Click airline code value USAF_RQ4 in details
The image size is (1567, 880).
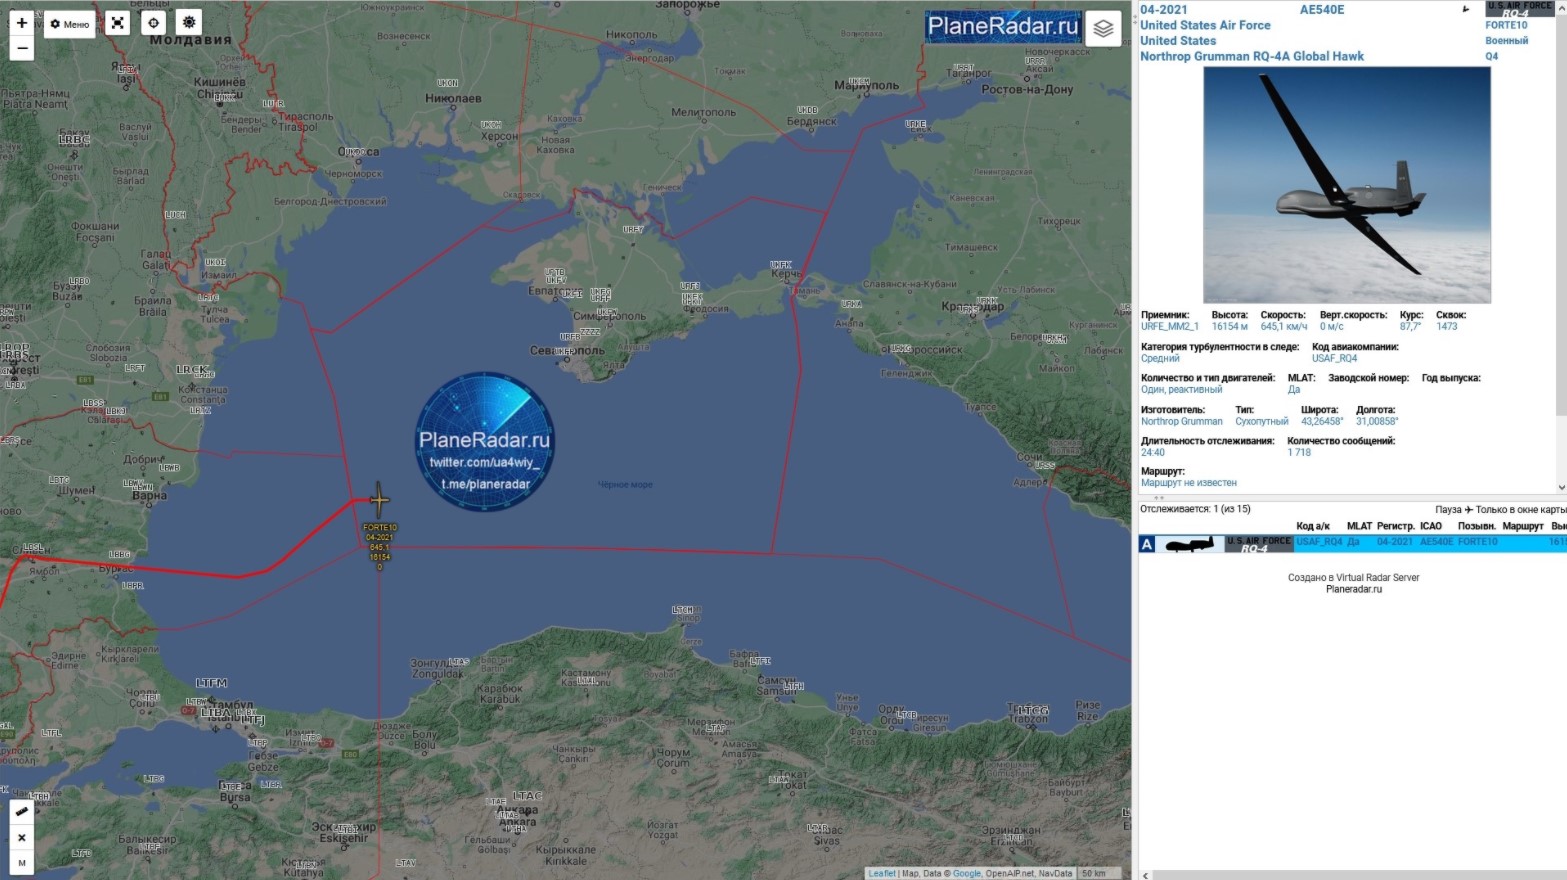(x=1335, y=358)
